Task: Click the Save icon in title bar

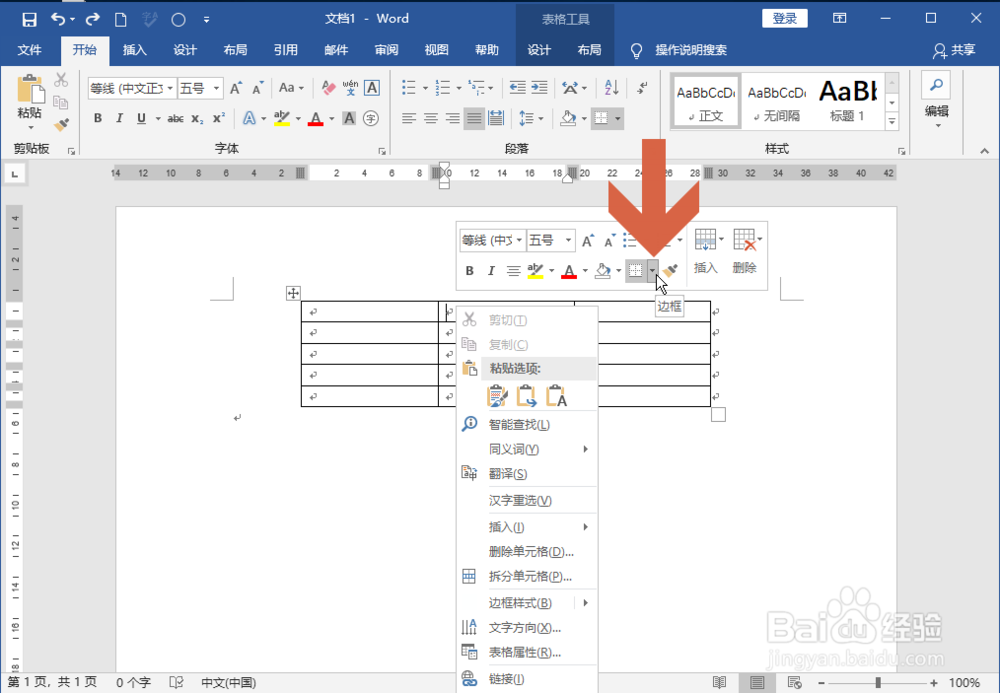Action: (29, 19)
